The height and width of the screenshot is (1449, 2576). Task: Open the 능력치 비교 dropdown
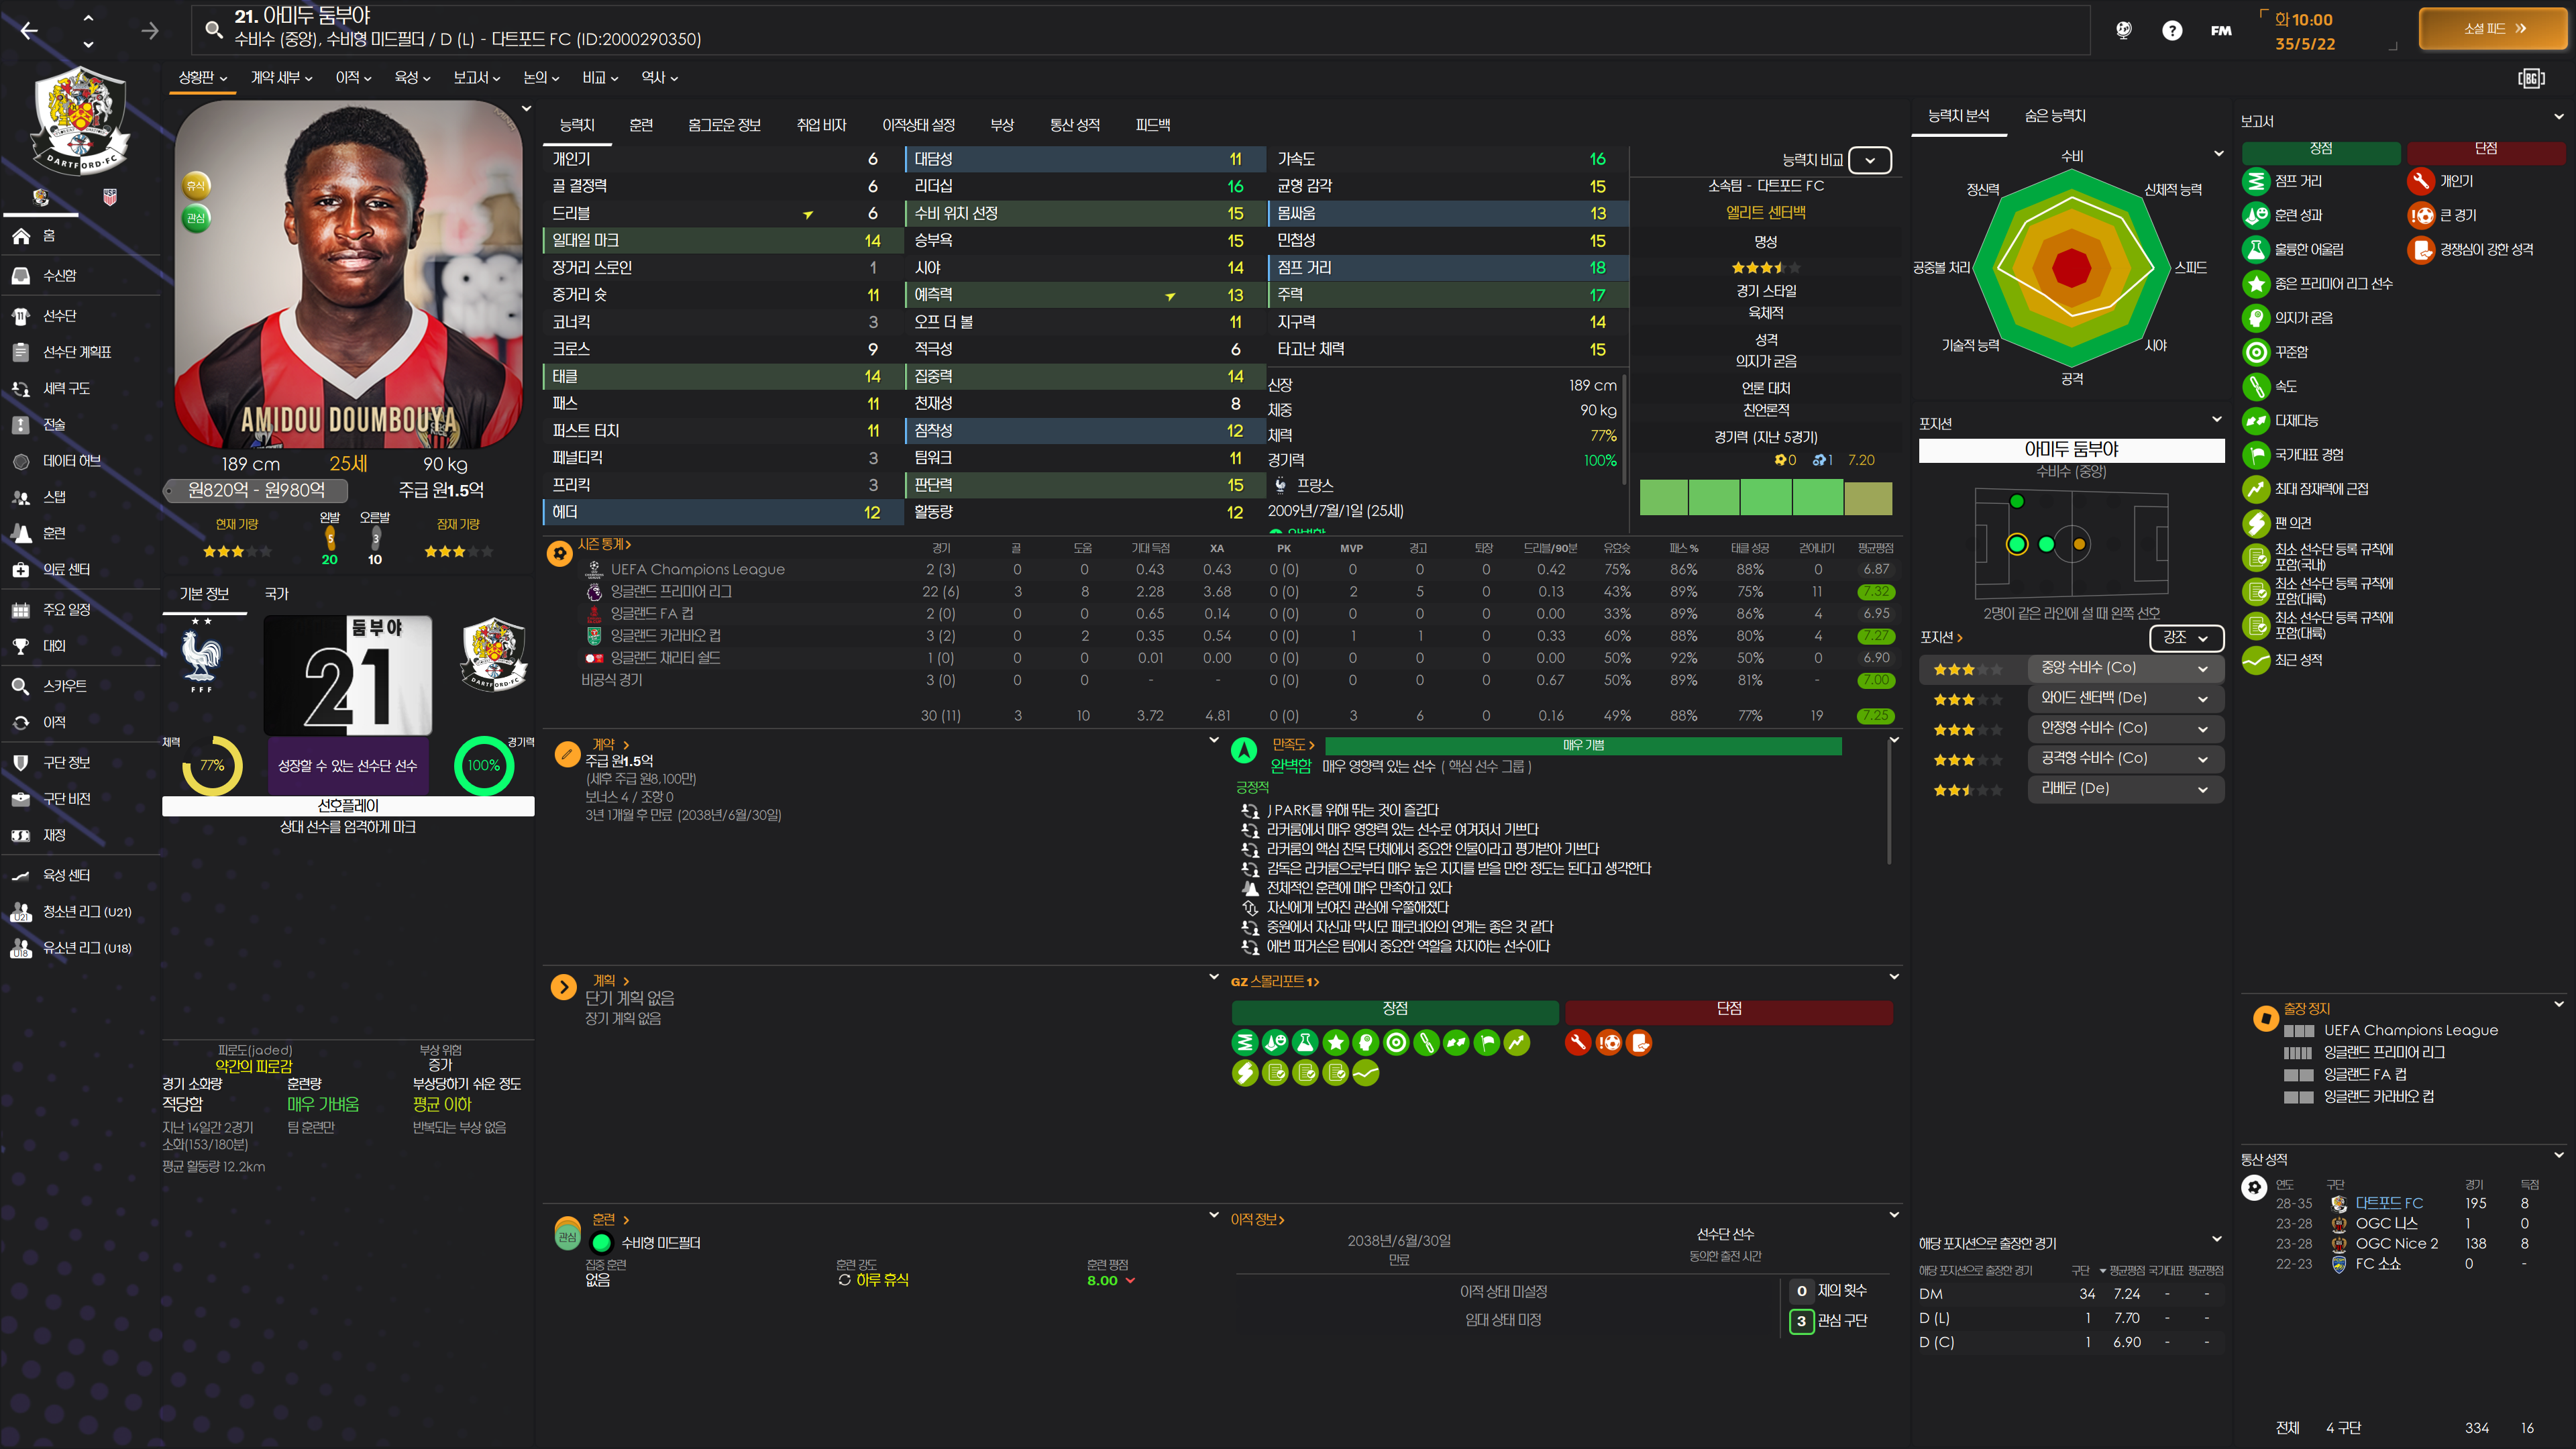[x=1869, y=160]
